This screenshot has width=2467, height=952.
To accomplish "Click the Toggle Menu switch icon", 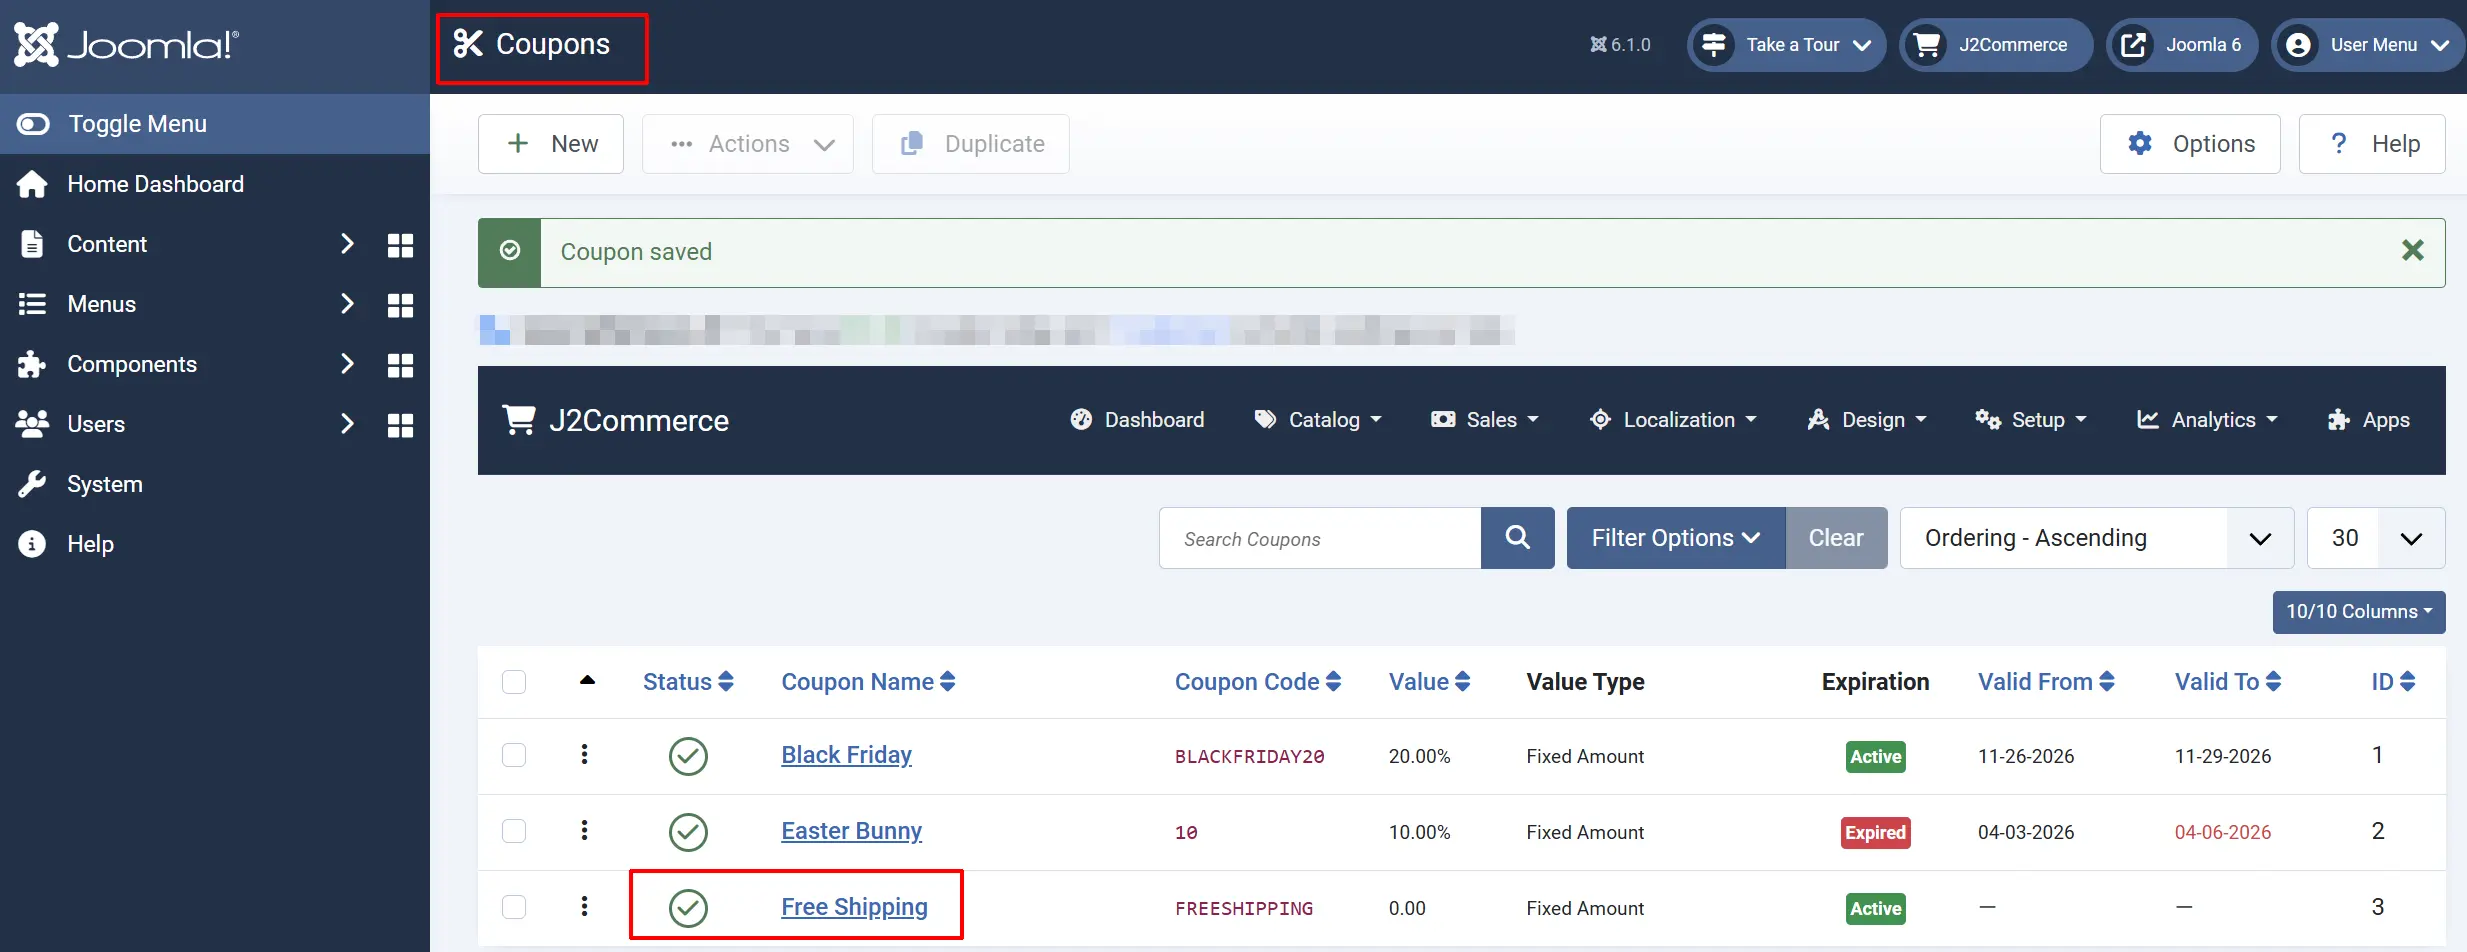I will click(33, 124).
